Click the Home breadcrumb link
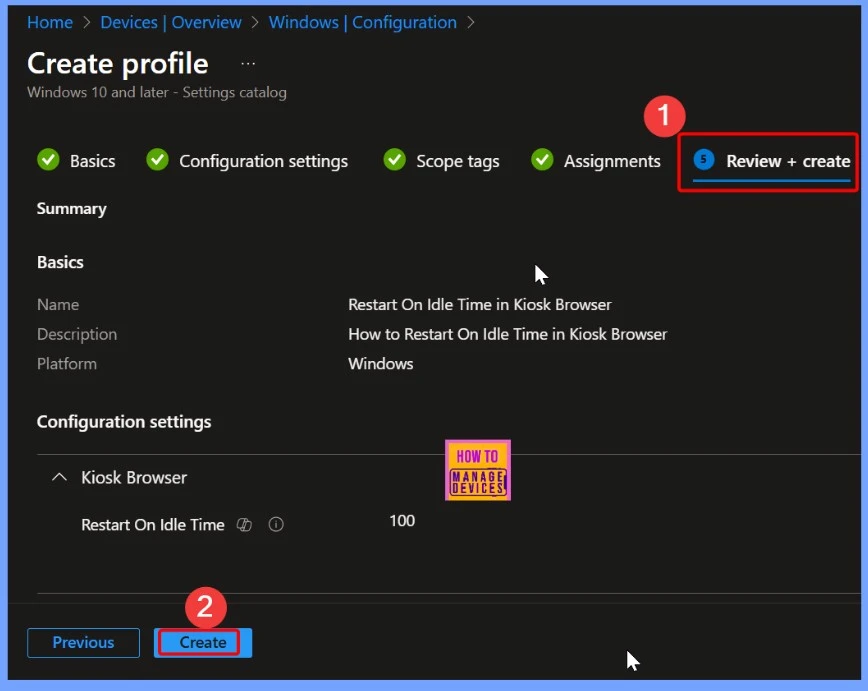Image resolution: width=868 pixels, height=691 pixels. point(49,22)
